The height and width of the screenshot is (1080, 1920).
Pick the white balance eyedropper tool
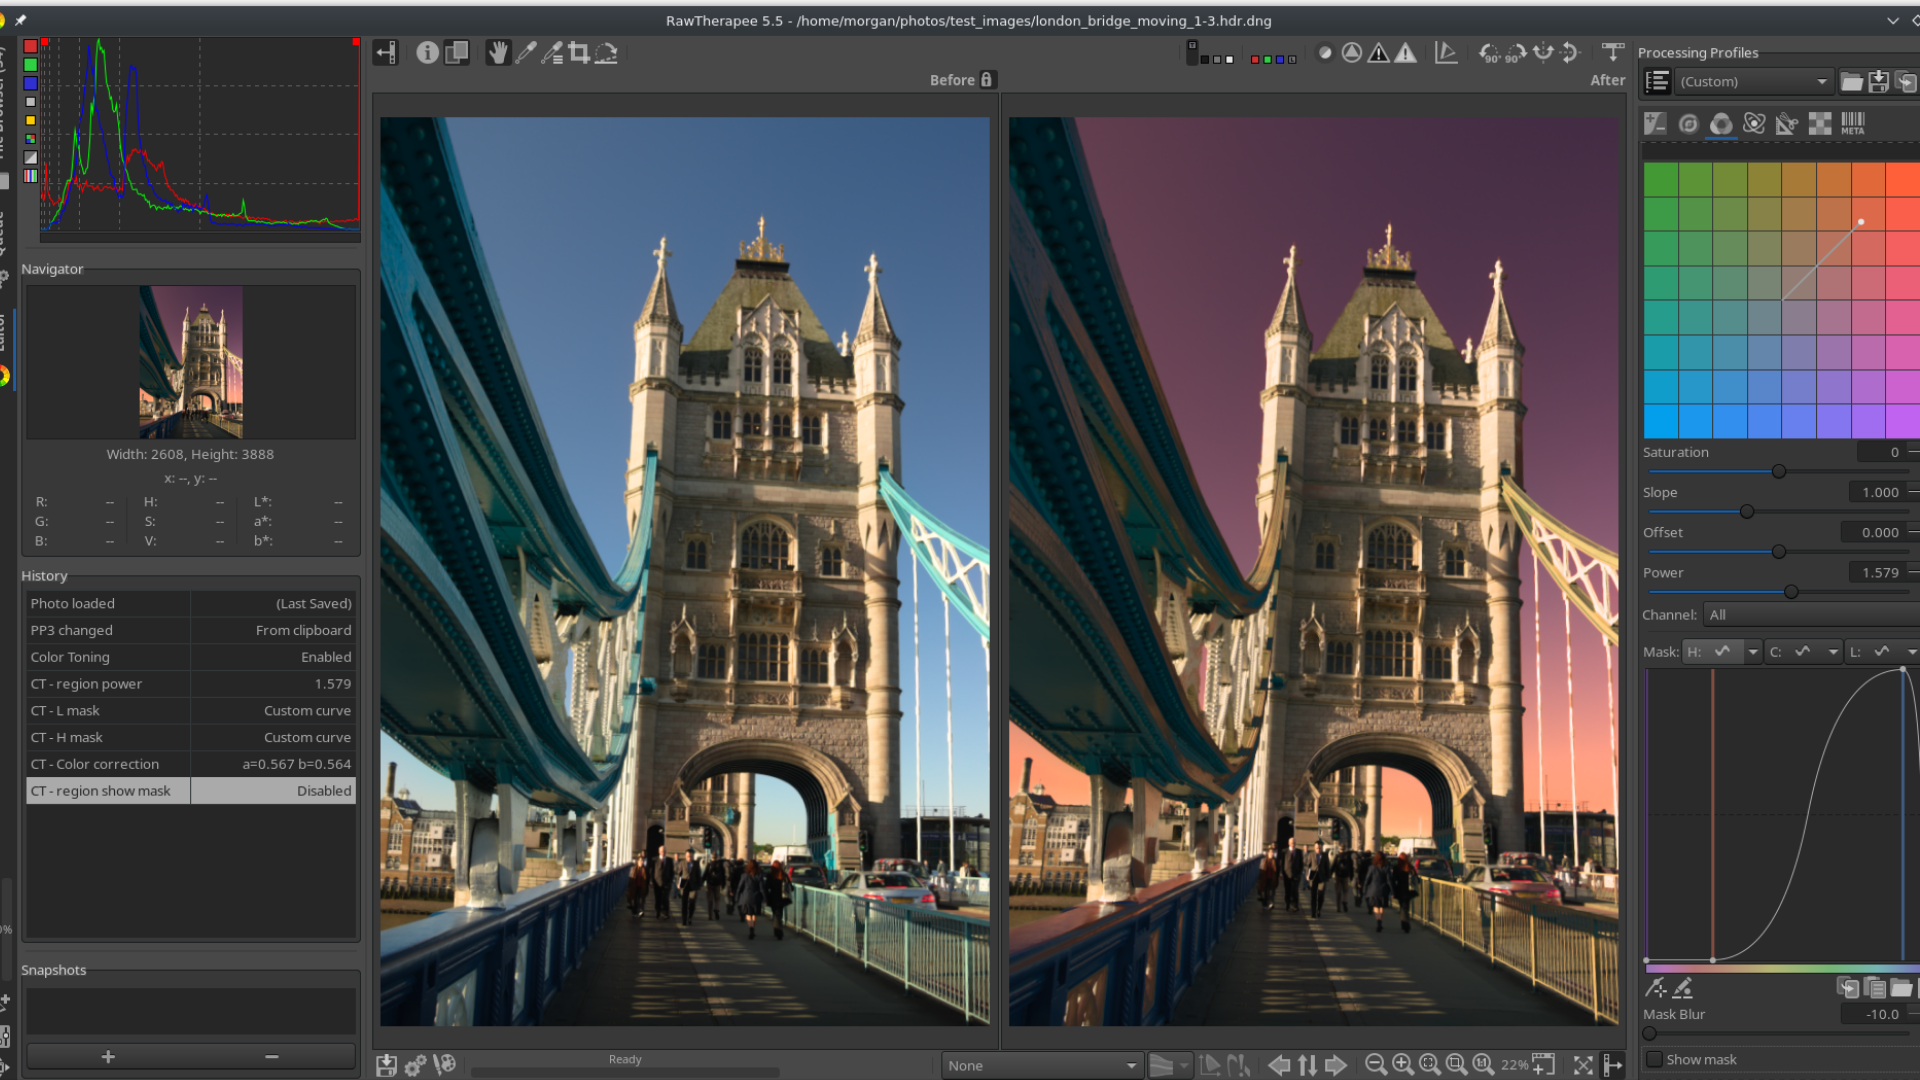click(526, 53)
